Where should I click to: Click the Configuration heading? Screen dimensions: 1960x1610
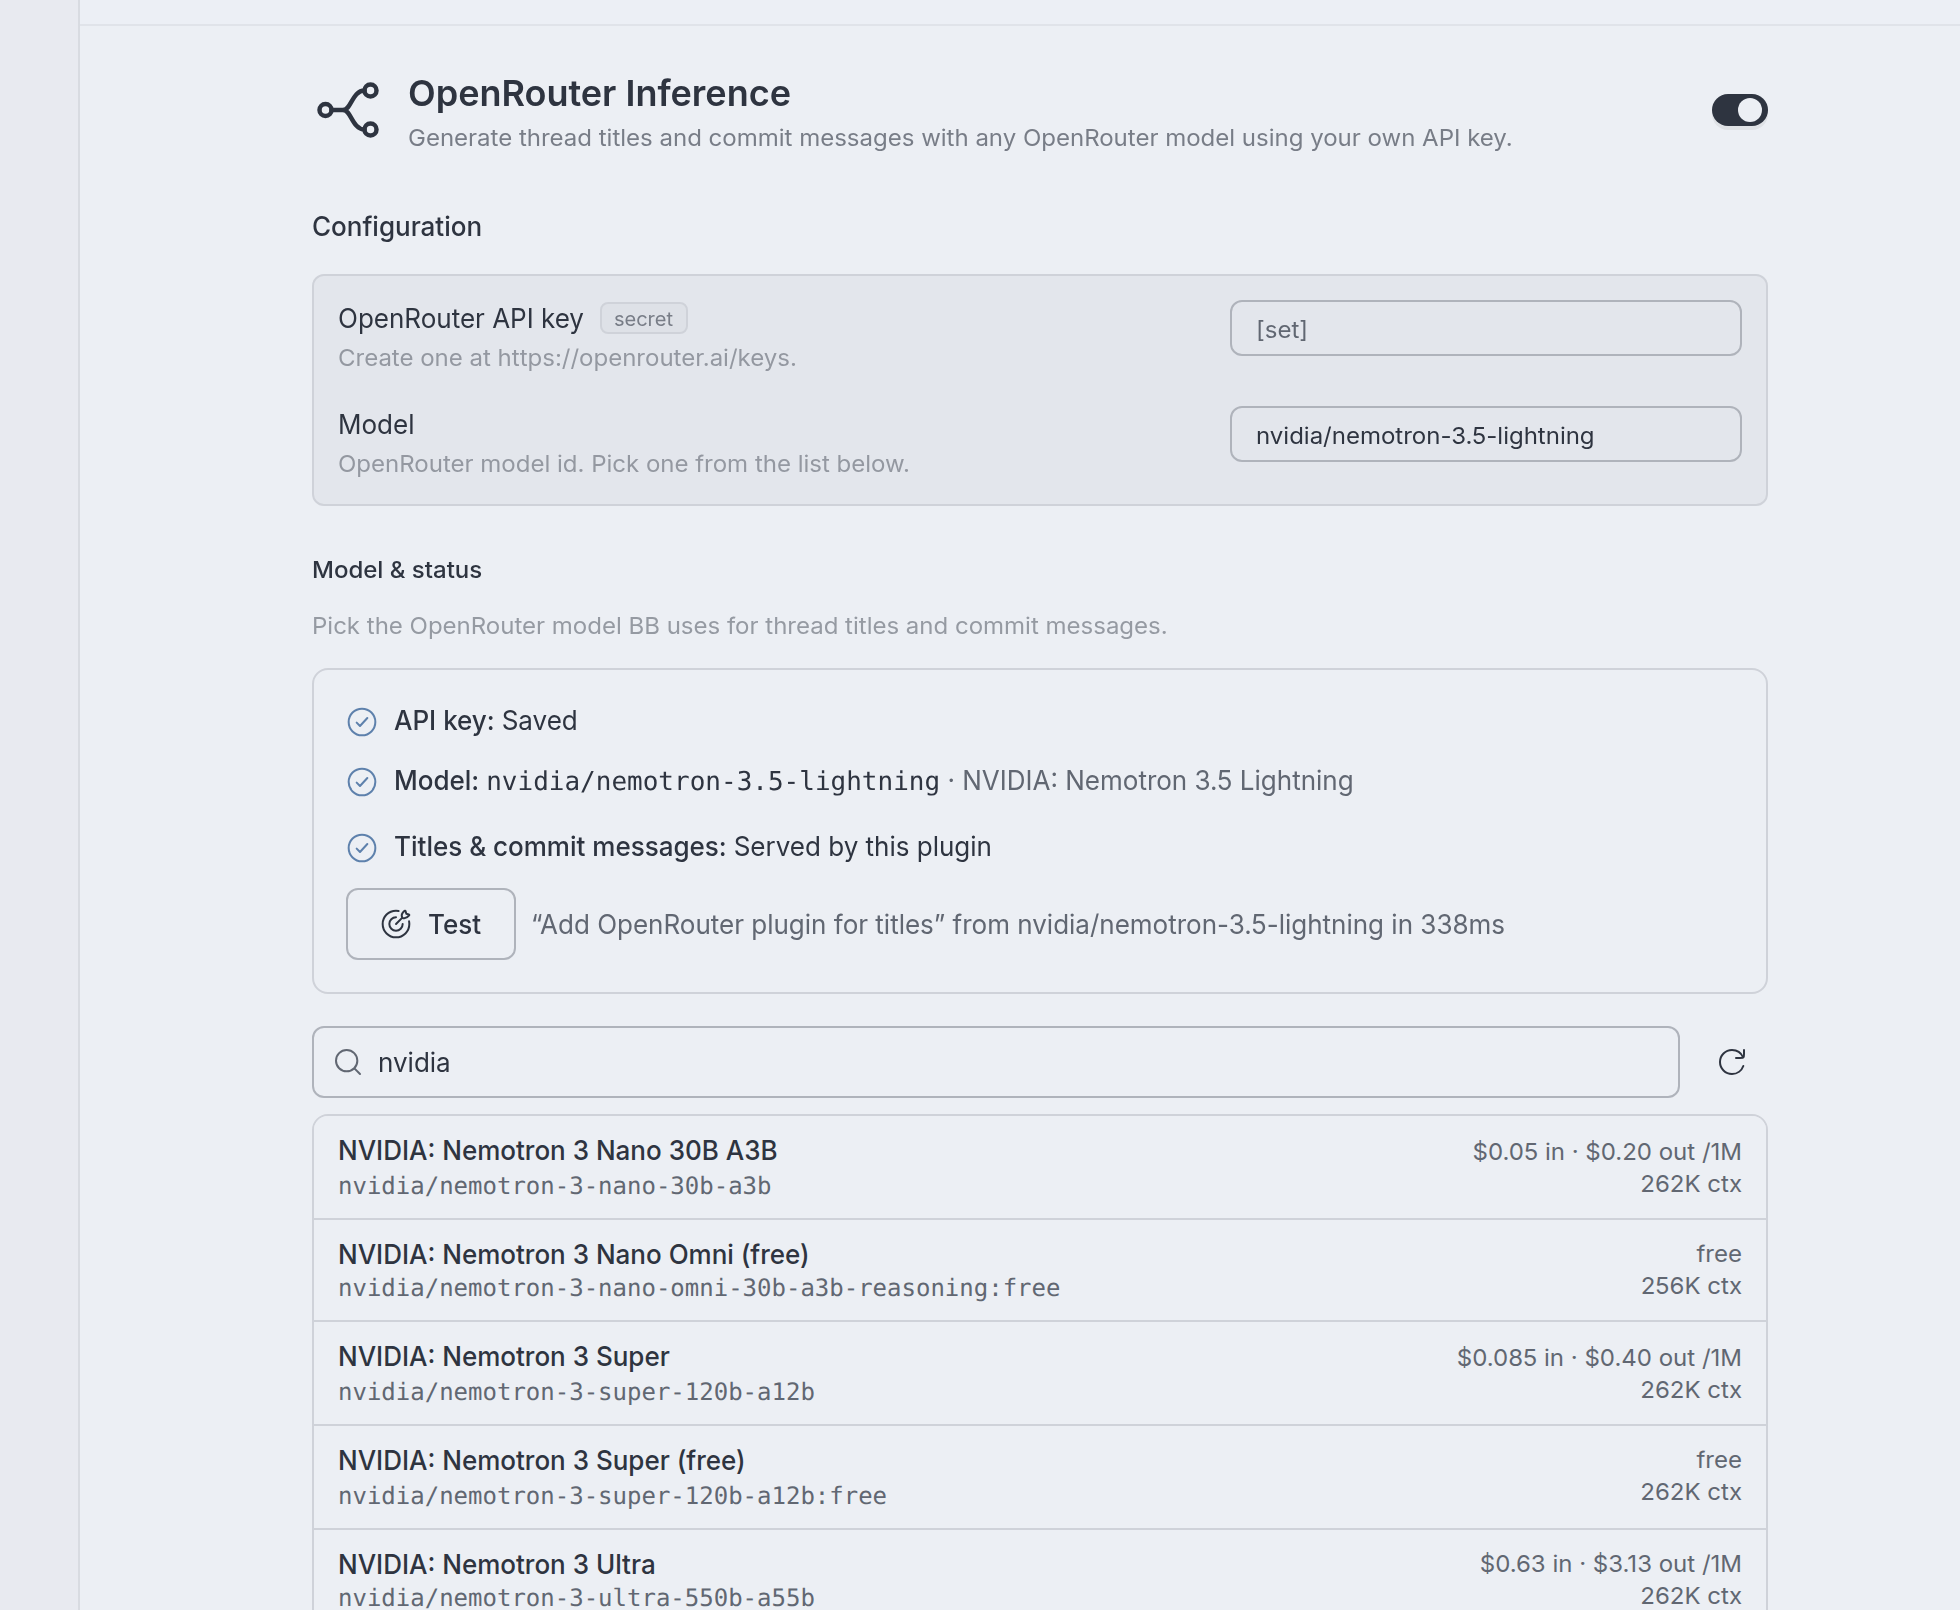[x=397, y=227]
